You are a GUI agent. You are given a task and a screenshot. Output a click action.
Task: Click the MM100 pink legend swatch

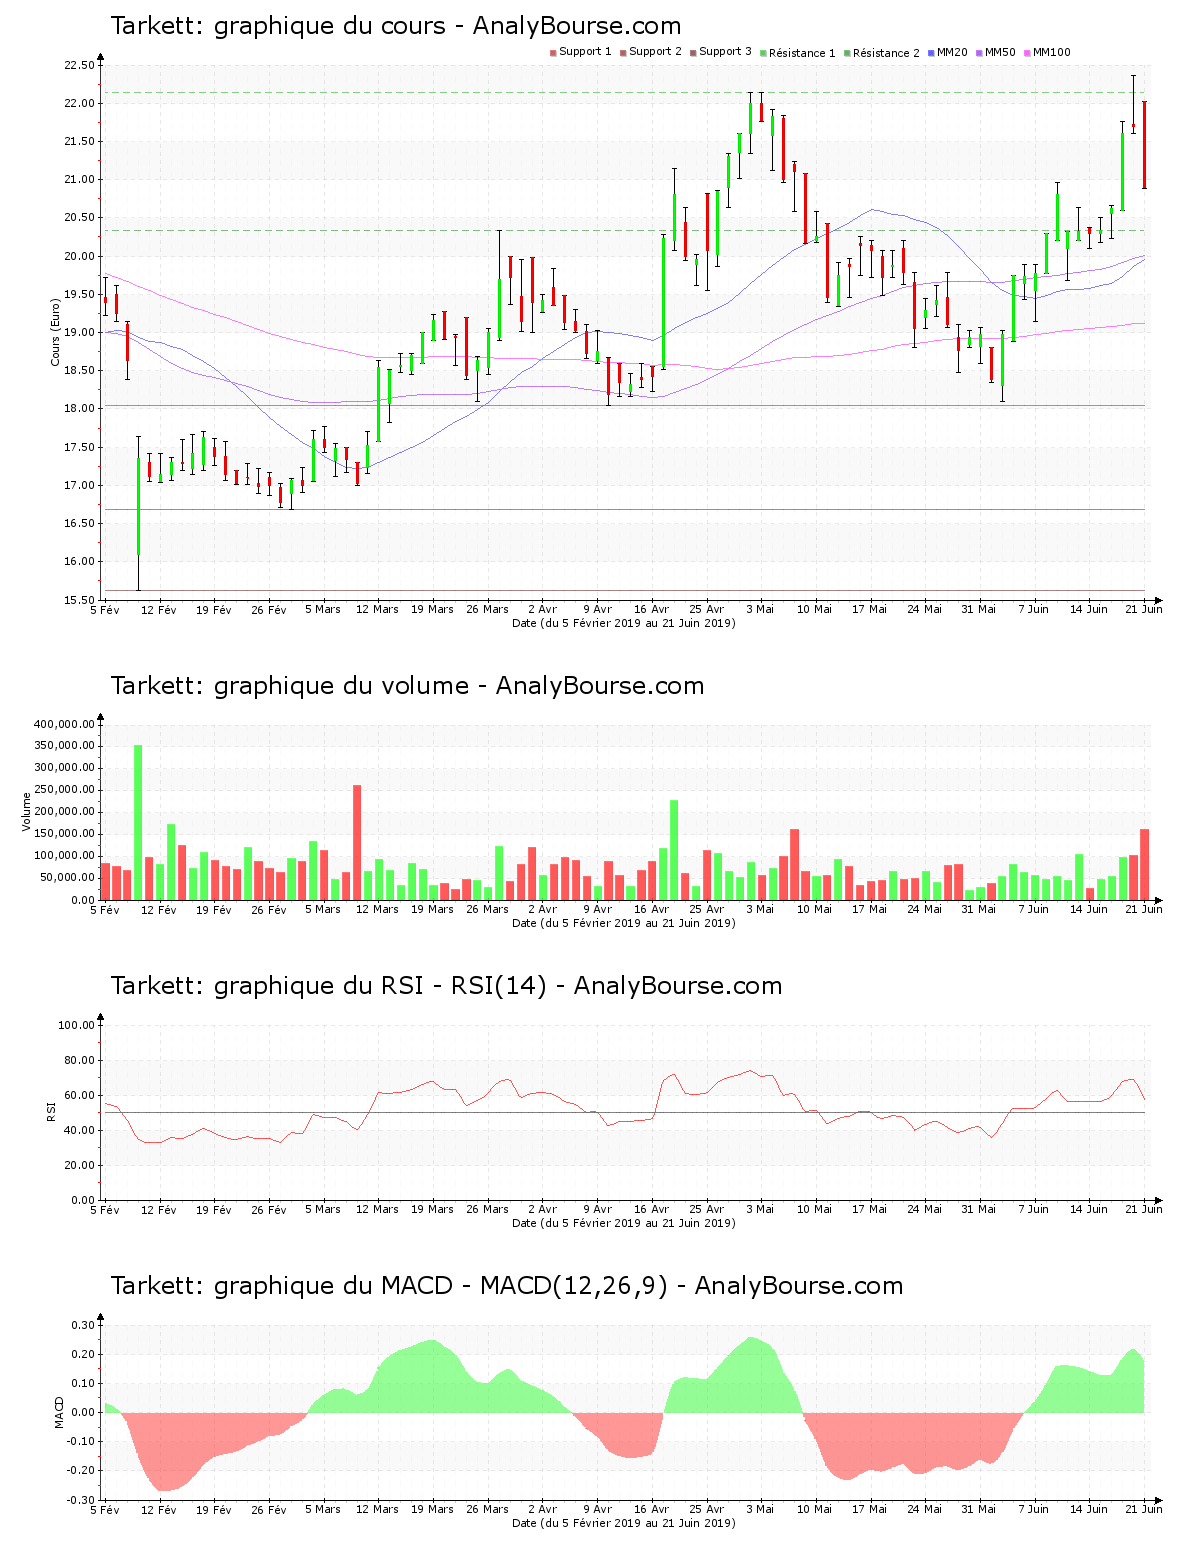(x=1027, y=52)
